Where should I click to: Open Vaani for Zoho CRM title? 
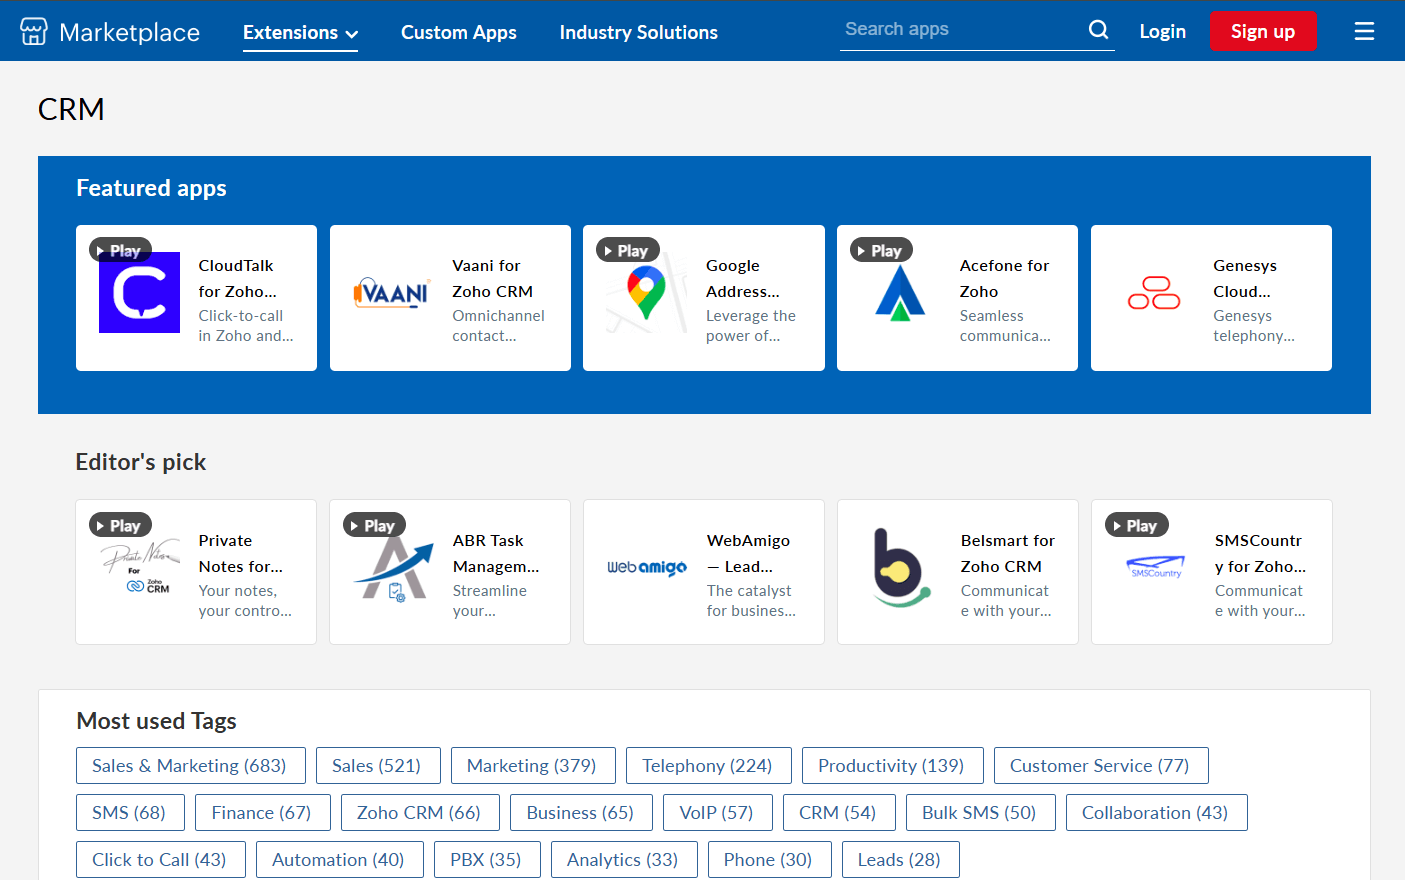coord(492,278)
